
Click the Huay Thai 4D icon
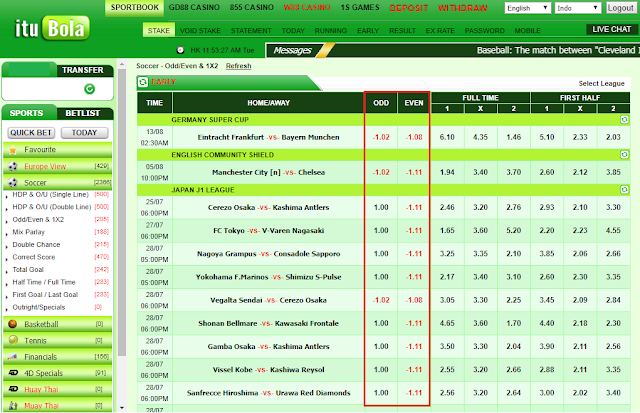[x=13, y=389]
